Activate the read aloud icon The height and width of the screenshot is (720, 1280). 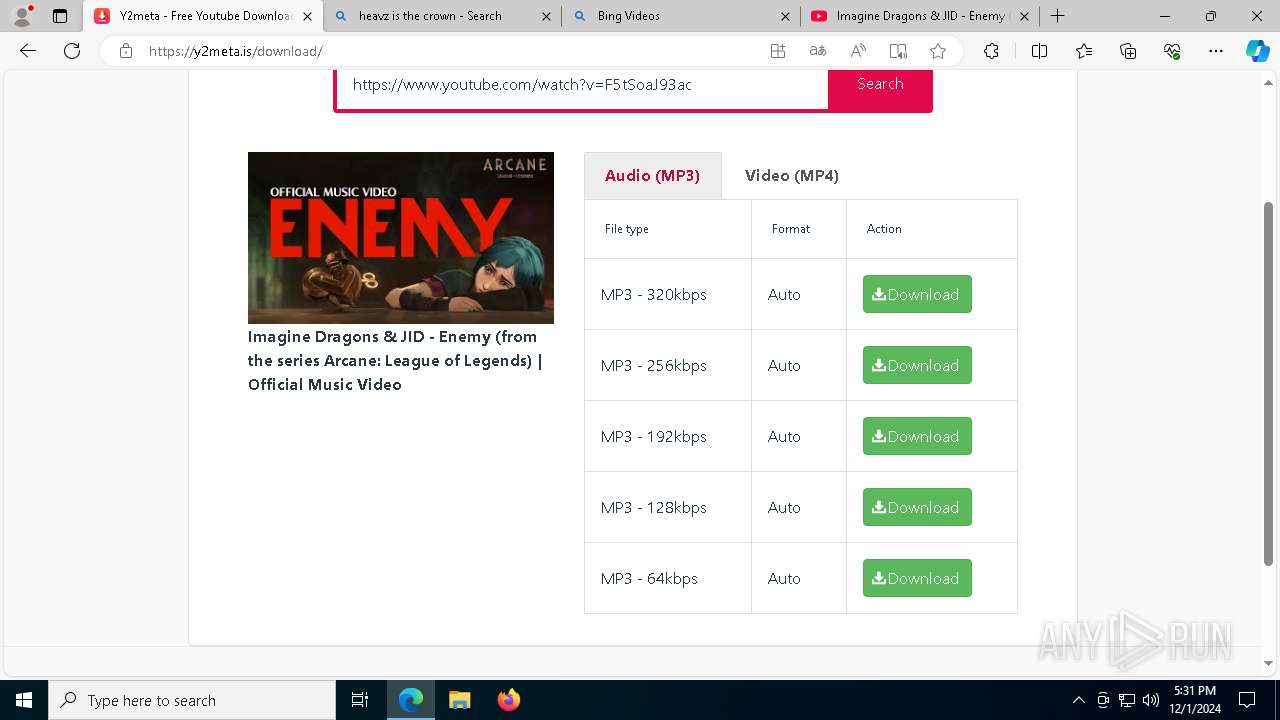[x=858, y=51]
